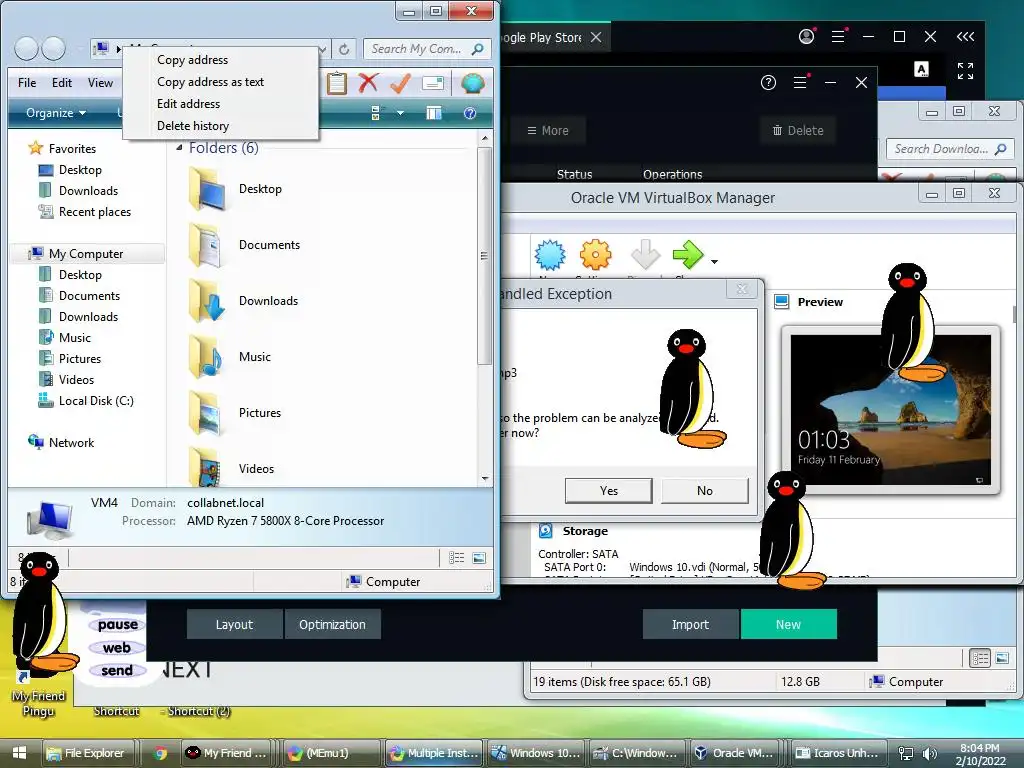Screen dimensions: 1024x768
Task: Click the help question icon in instance manager
Action: click(x=769, y=82)
